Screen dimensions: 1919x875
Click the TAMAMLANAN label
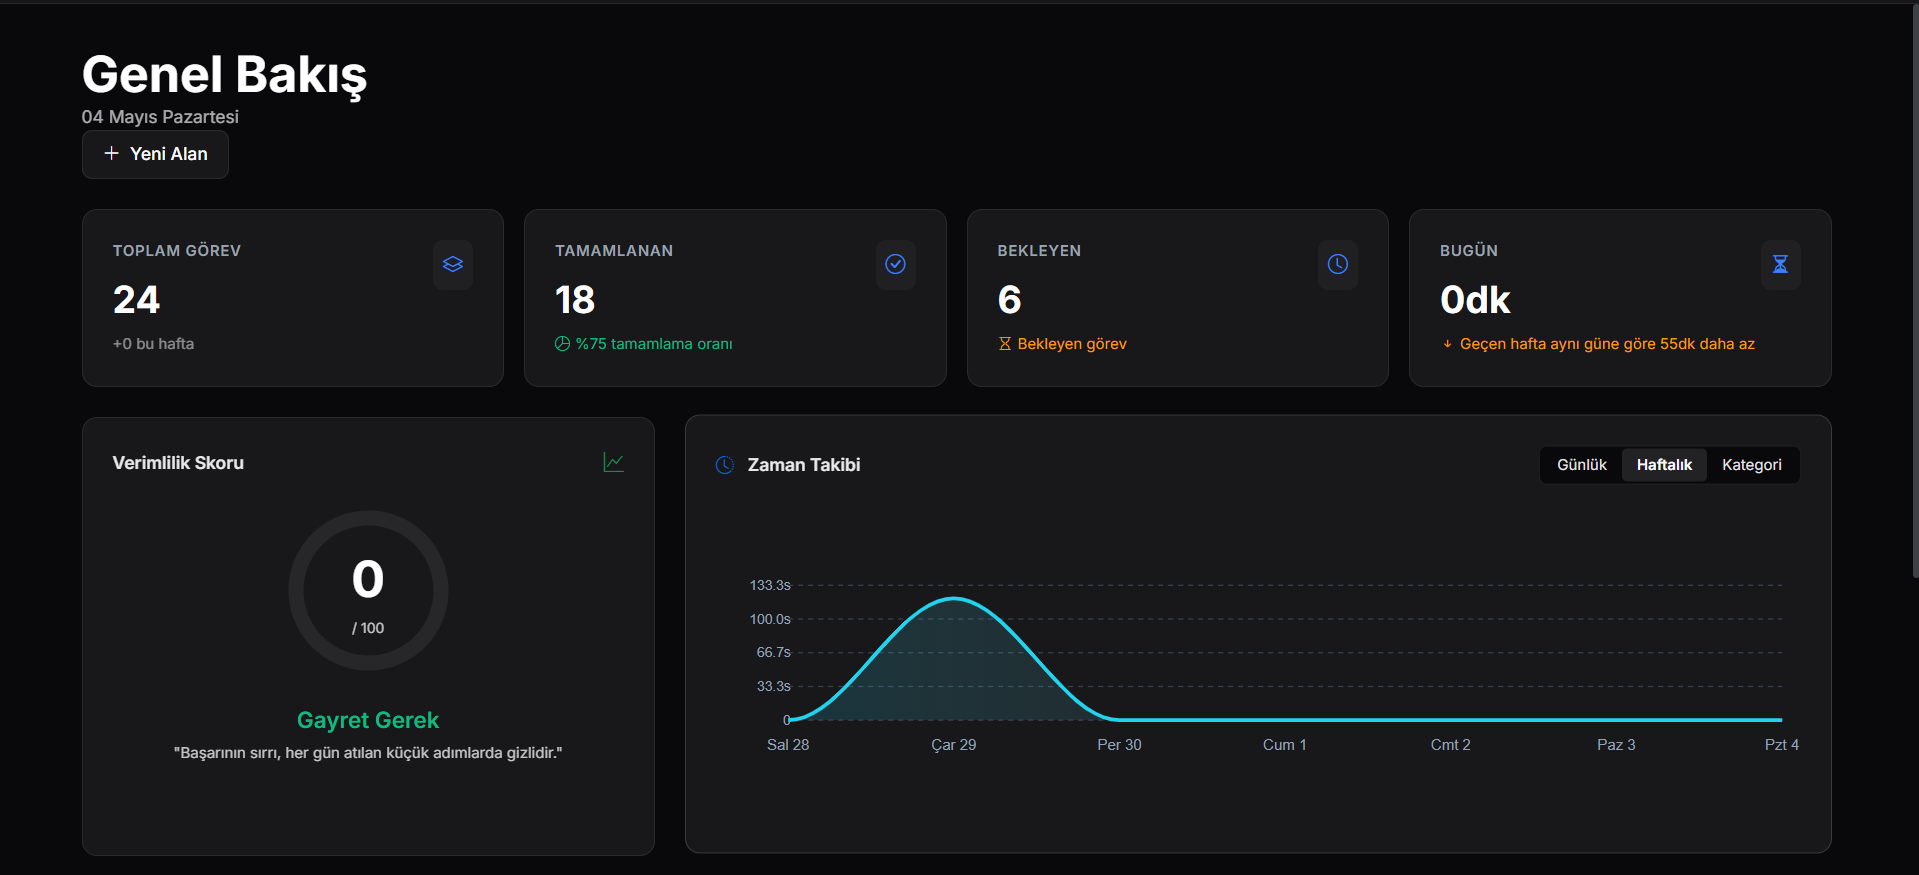click(614, 251)
